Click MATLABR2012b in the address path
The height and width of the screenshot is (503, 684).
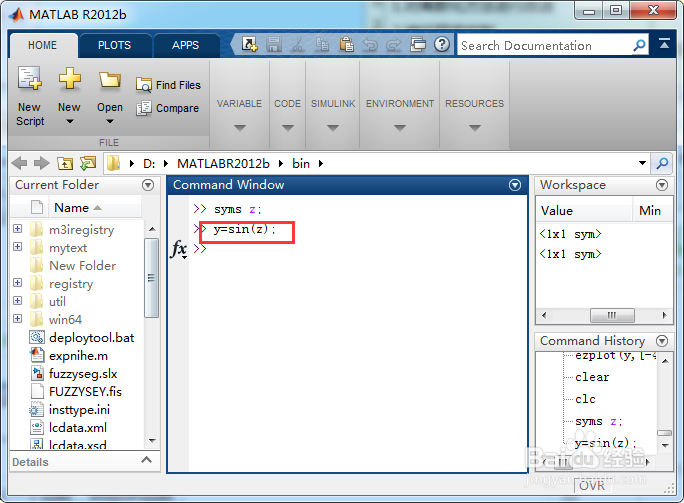coord(223,164)
